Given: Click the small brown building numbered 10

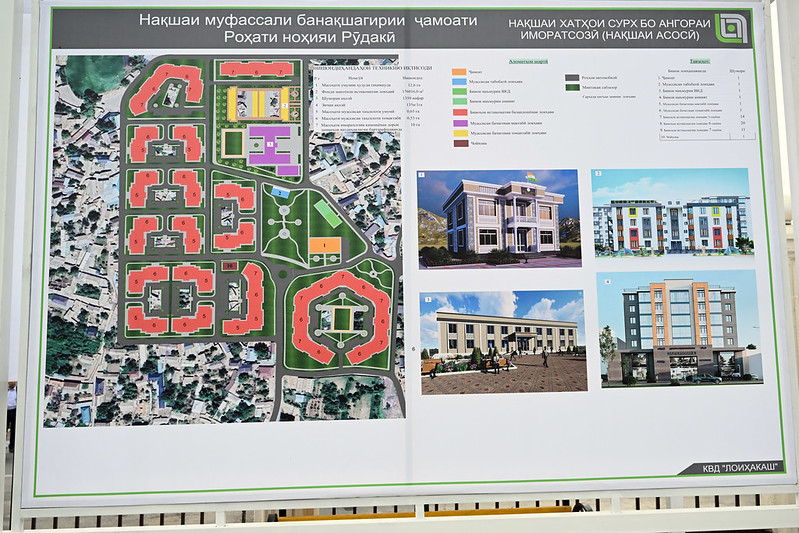Looking at the screenshot, I should 230,265.
